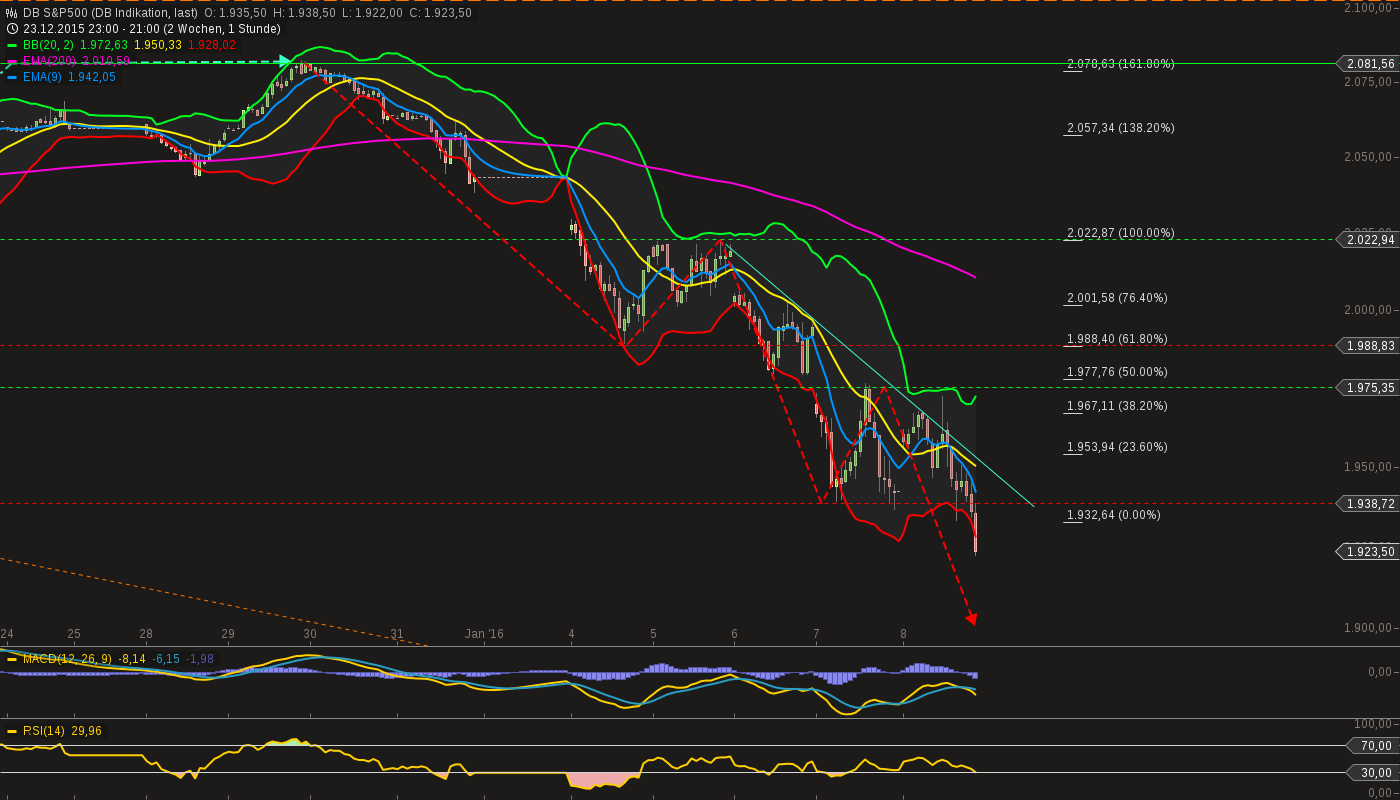The height and width of the screenshot is (800, 1400).
Task: Click the MACD value -8,14
Action: [x=132, y=659]
